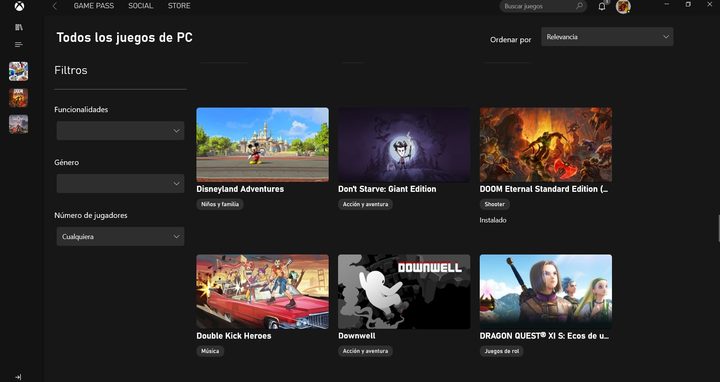Expand the sidebar with bottom arrow icon
720x382 pixels.
point(18,377)
